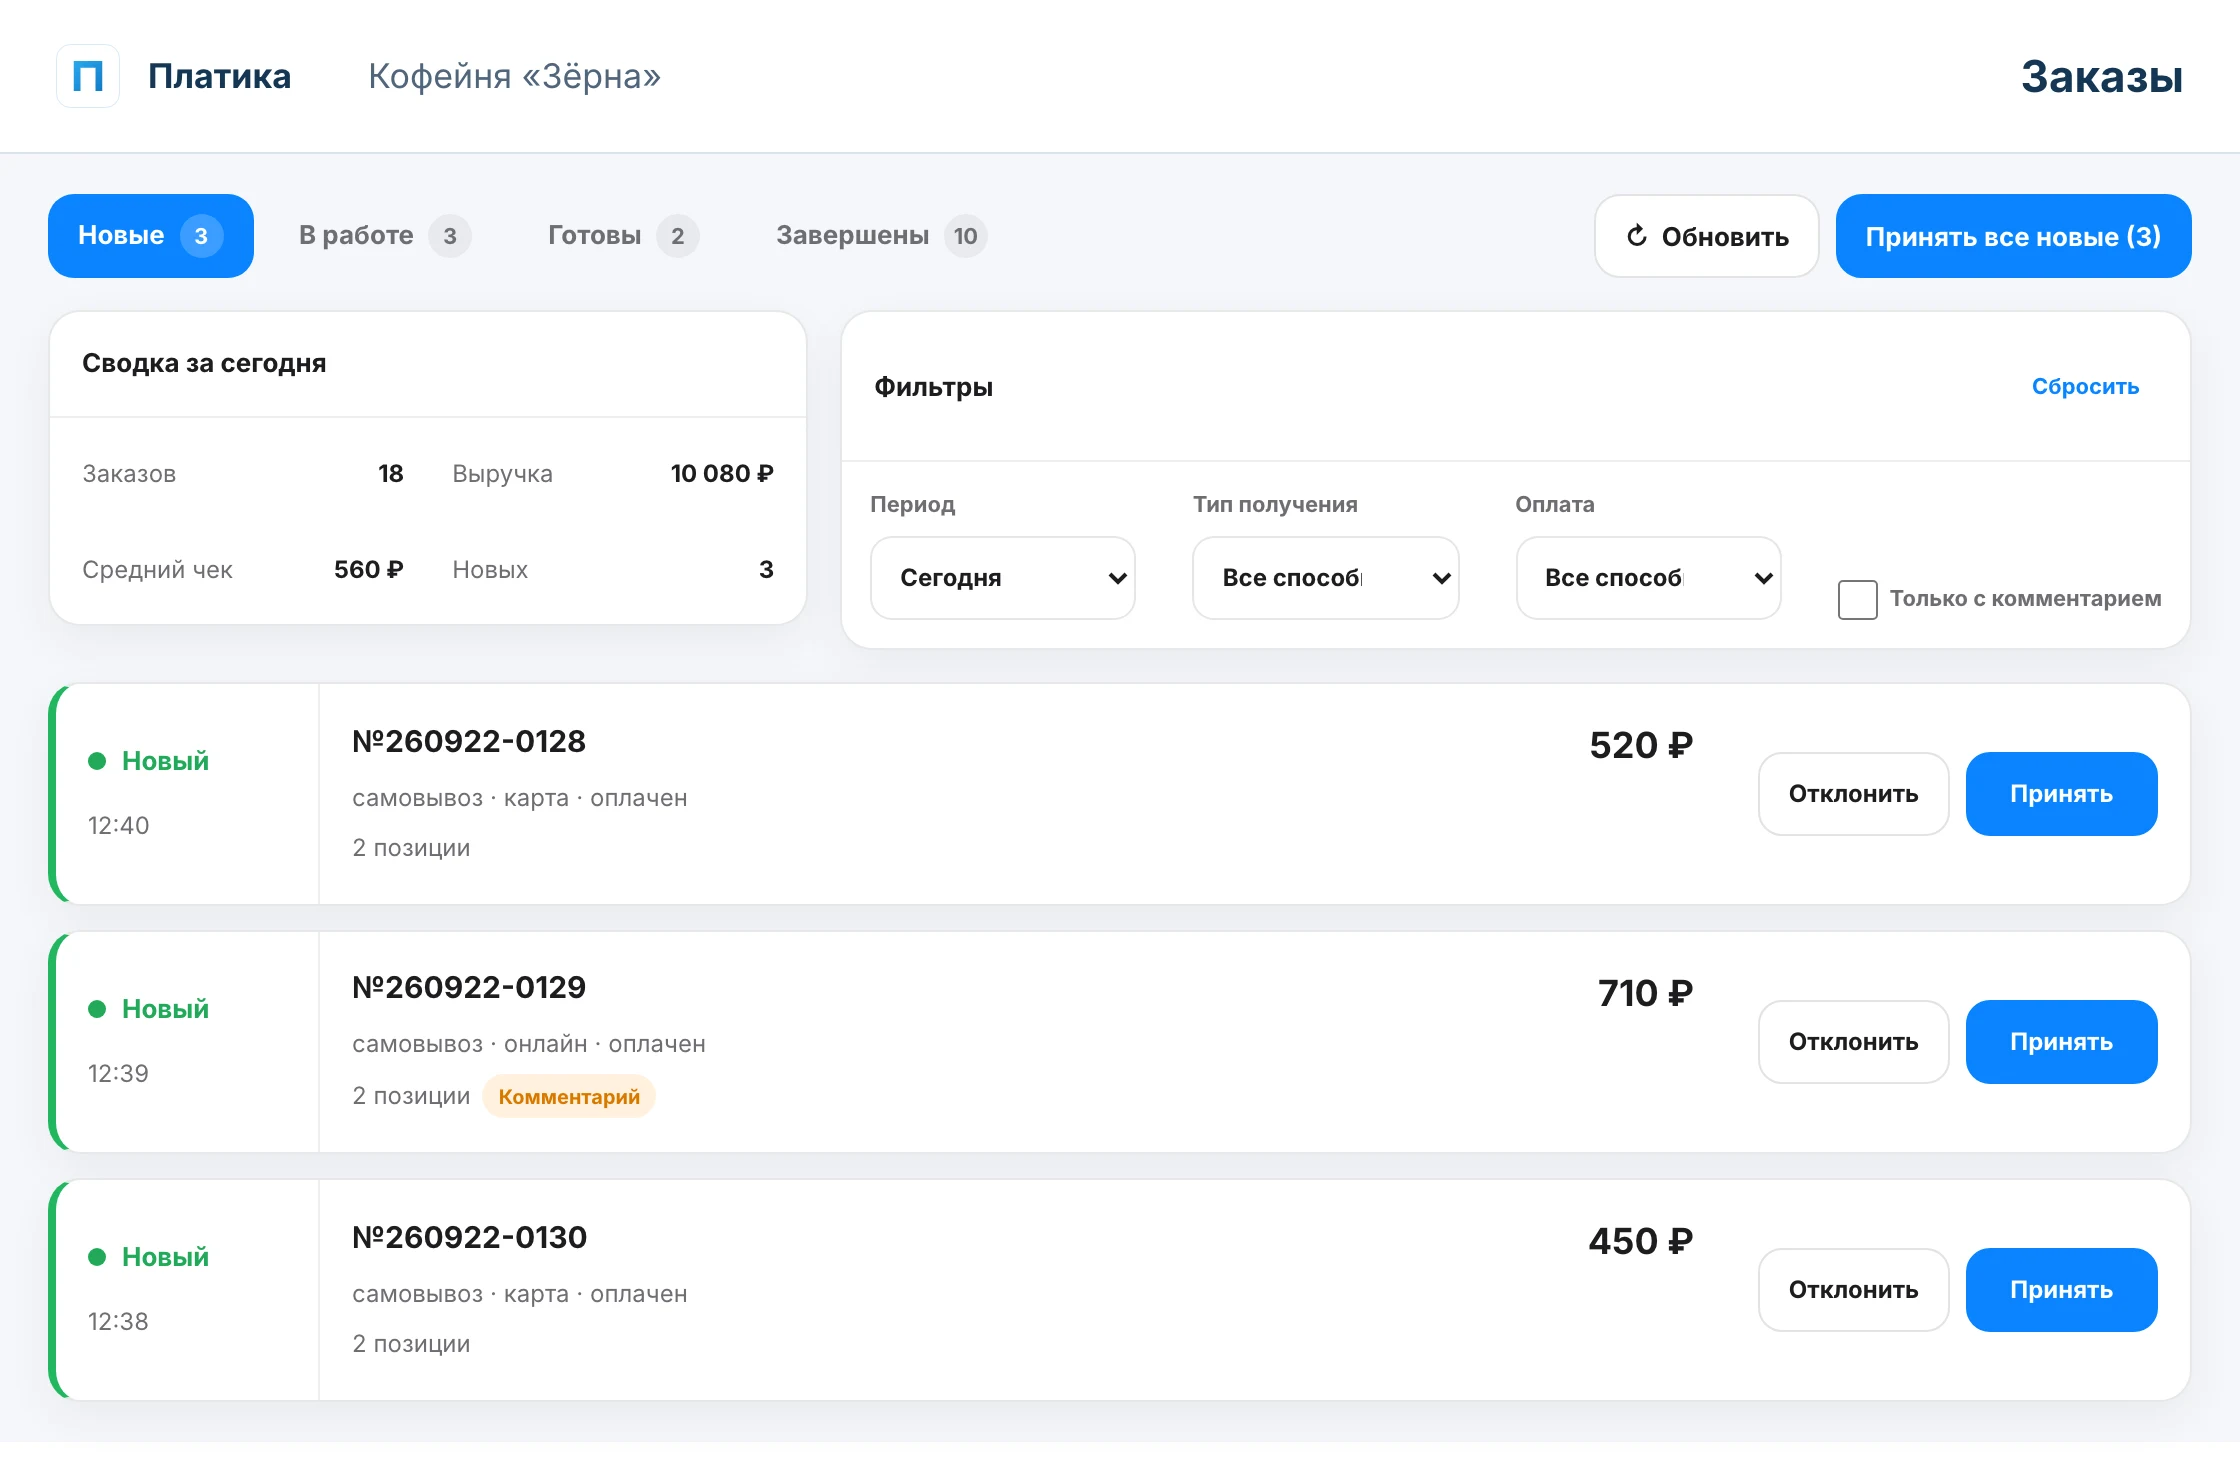This screenshot has width=2240, height=1476.
Task: Accept order №260922-0128
Action: pos(2061,794)
